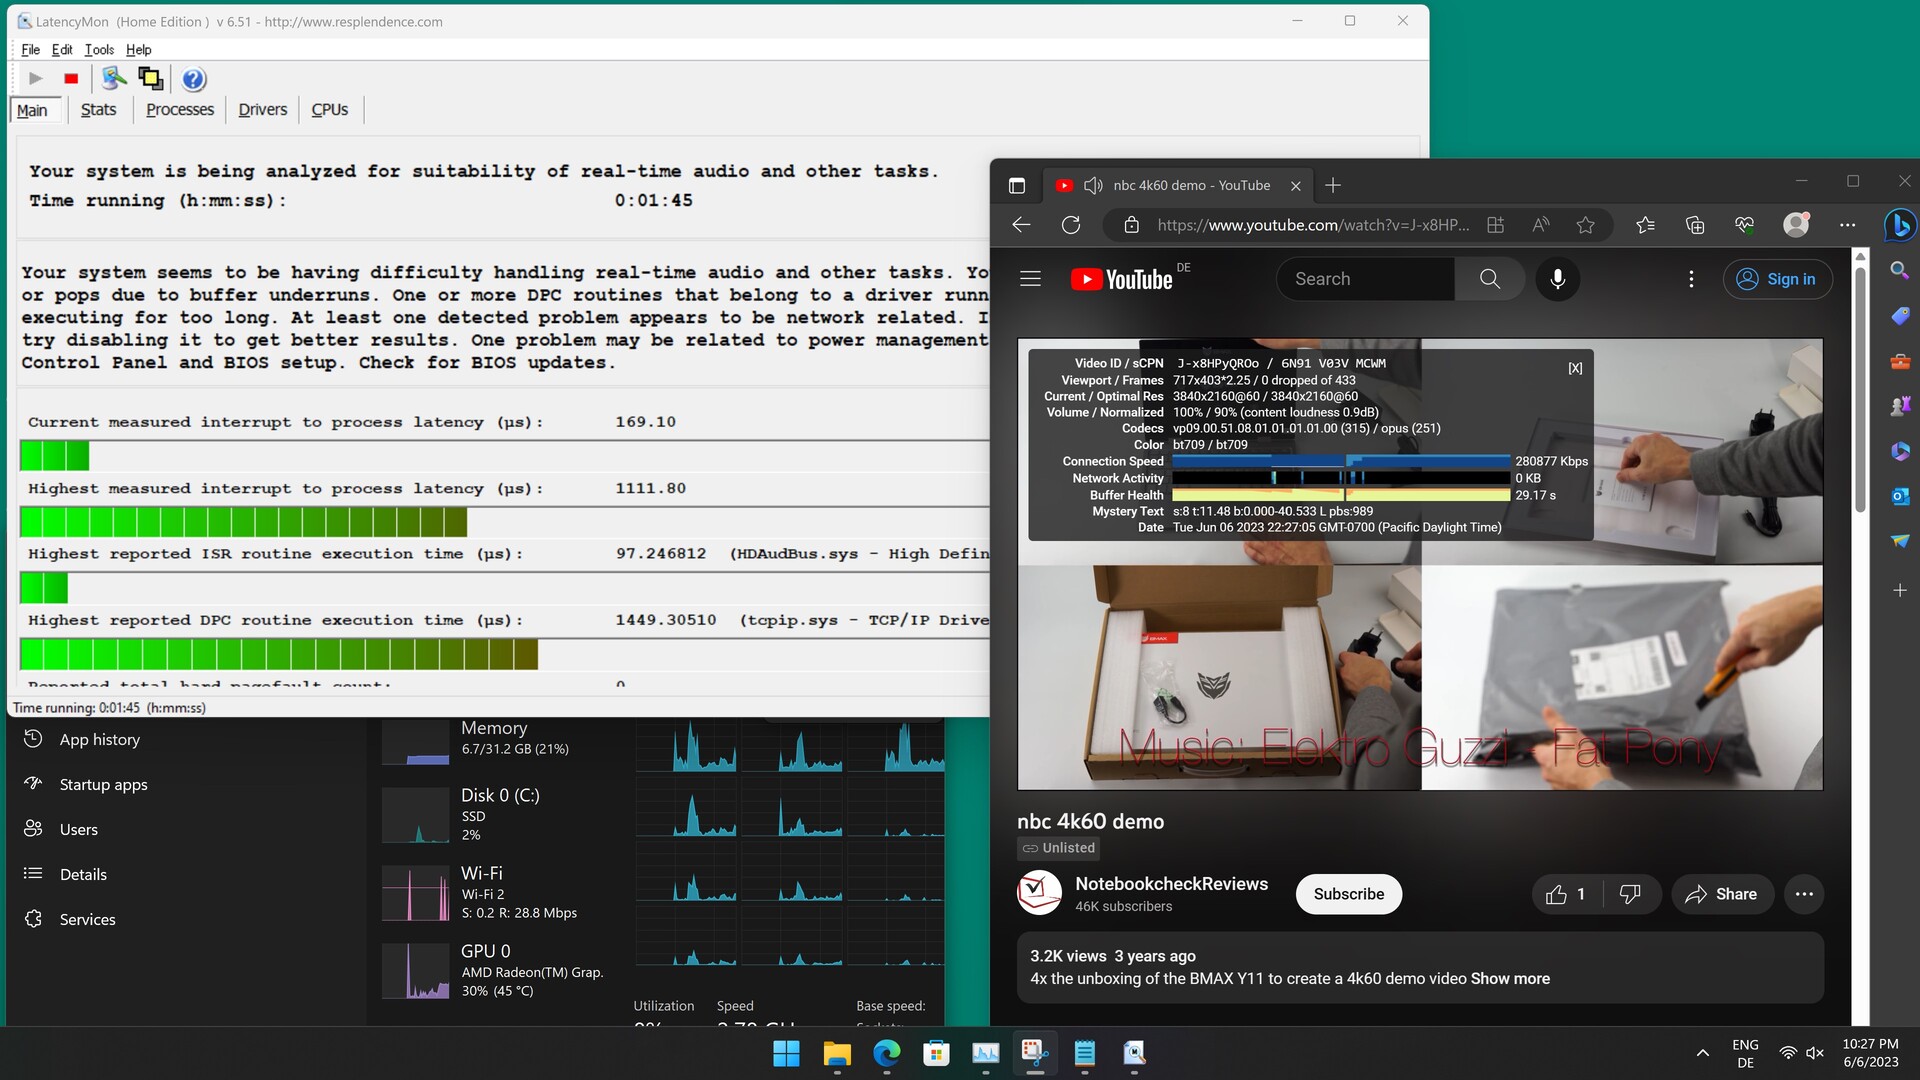Switch to the Drivers tab
The height and width of the screenshot is (1080, 1920).
[262, 110]
